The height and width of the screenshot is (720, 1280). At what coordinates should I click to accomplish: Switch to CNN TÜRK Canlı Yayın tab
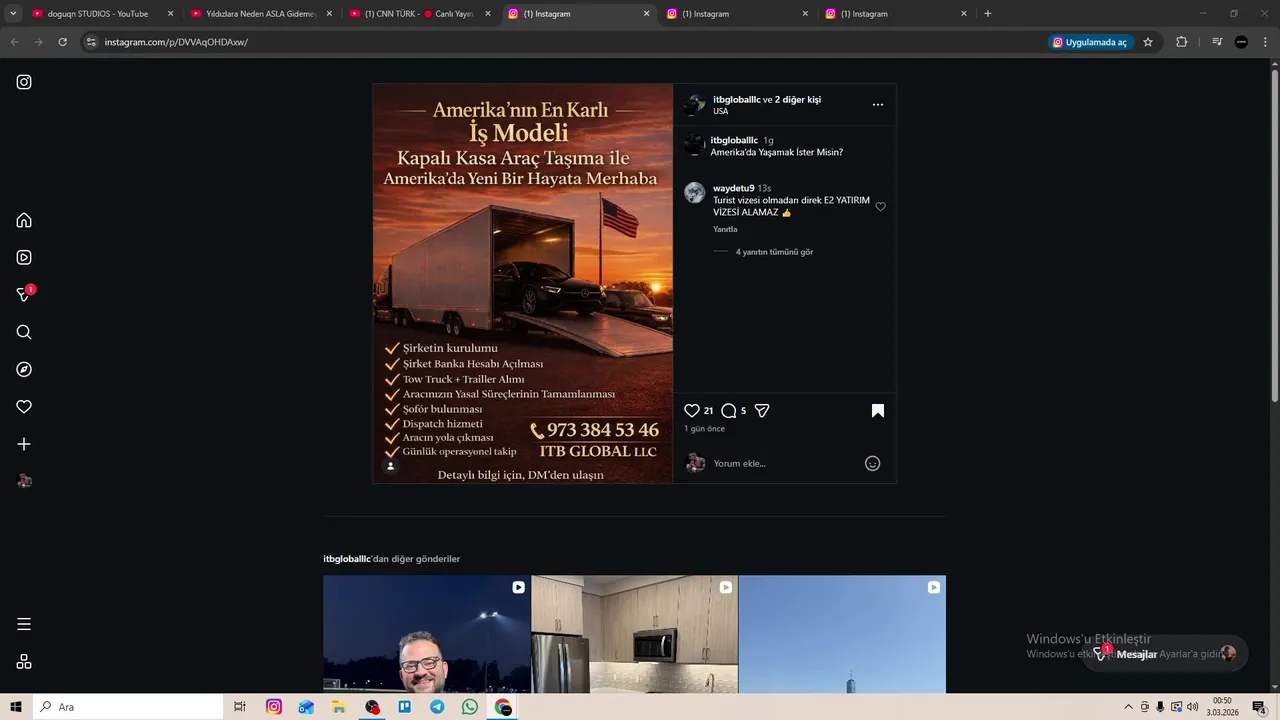420,14
